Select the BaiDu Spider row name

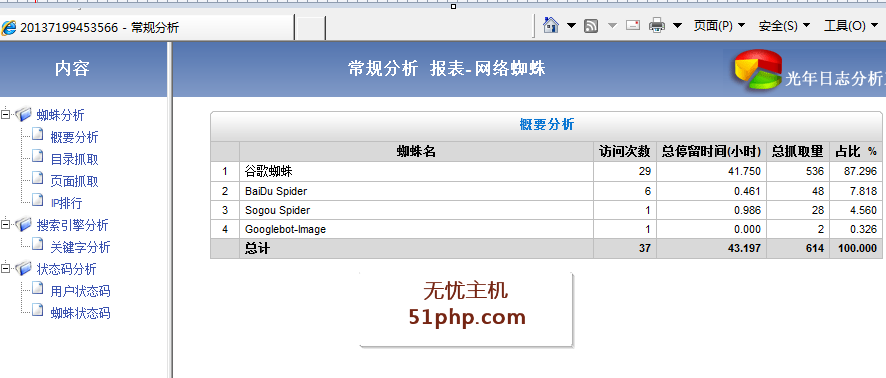[x=276, y=191]
